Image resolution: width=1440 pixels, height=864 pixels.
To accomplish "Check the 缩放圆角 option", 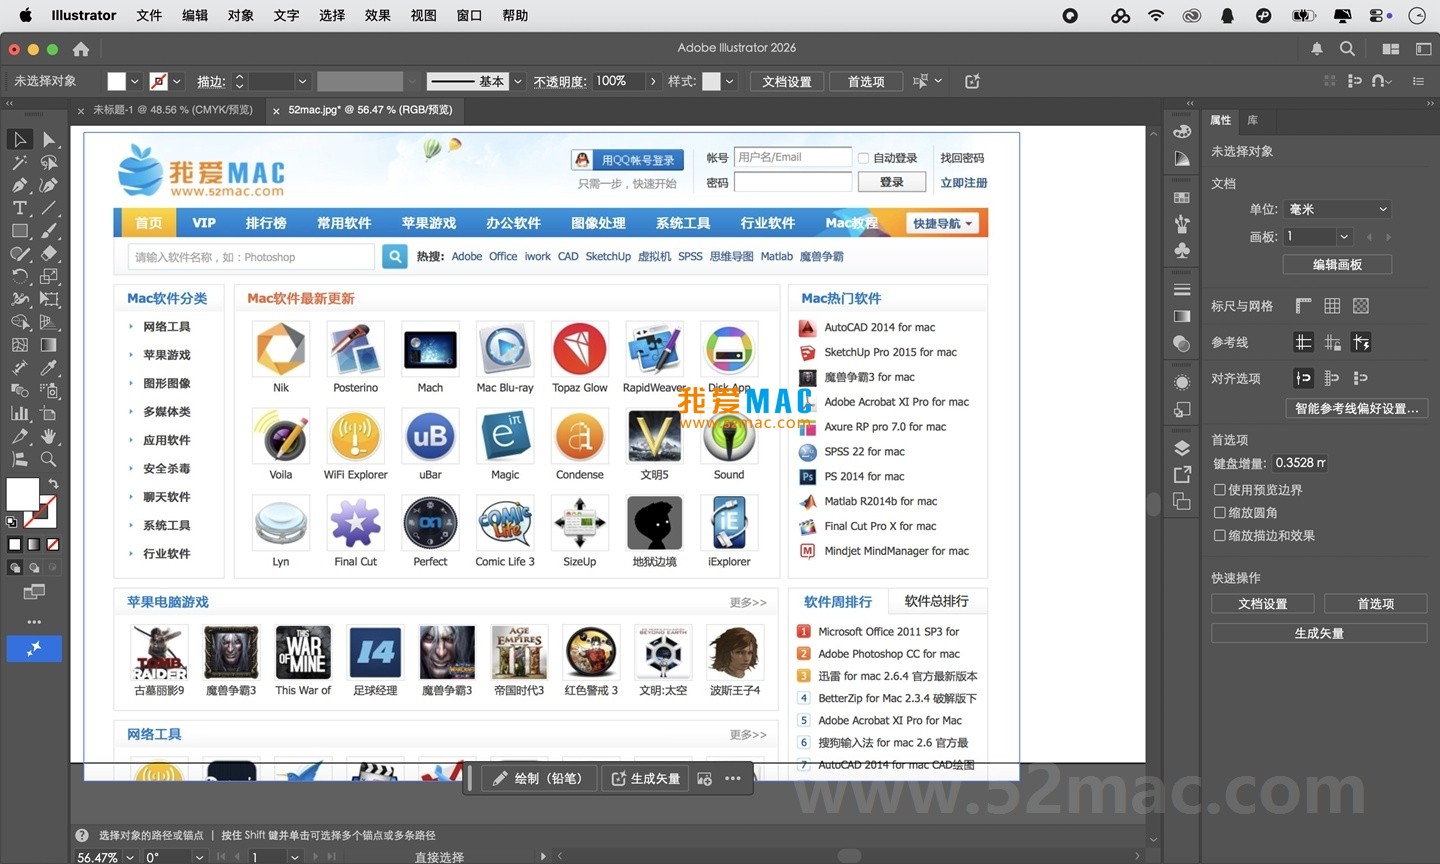I will (1221, 512).
